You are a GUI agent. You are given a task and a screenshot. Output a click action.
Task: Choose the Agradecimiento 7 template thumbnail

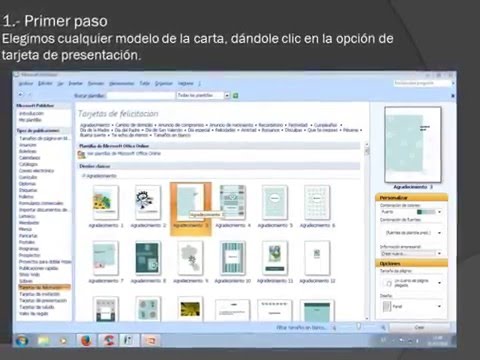[106, 258]
